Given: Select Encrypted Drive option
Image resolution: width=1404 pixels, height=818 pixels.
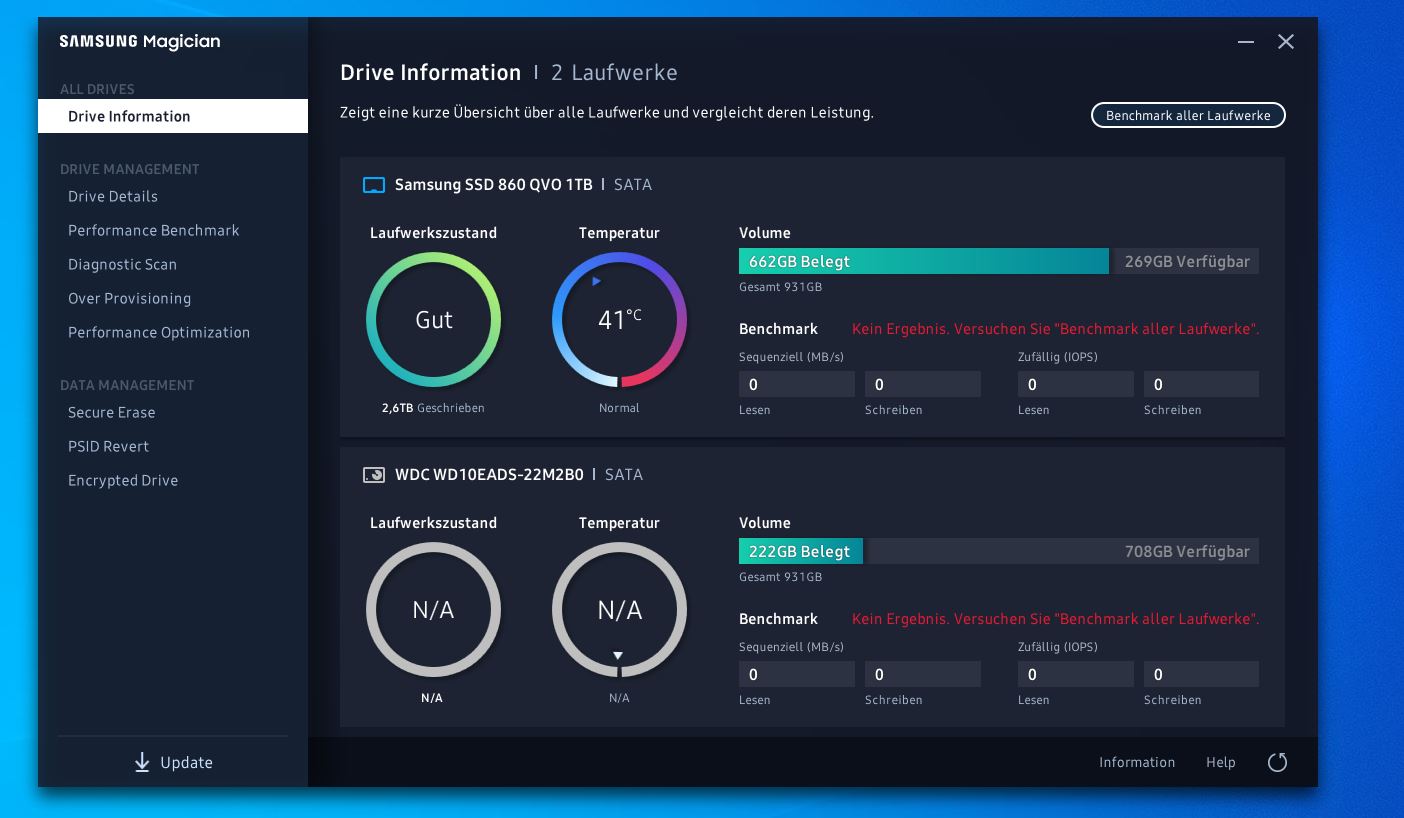Looking at the screenshot, I should coord(123,481).
